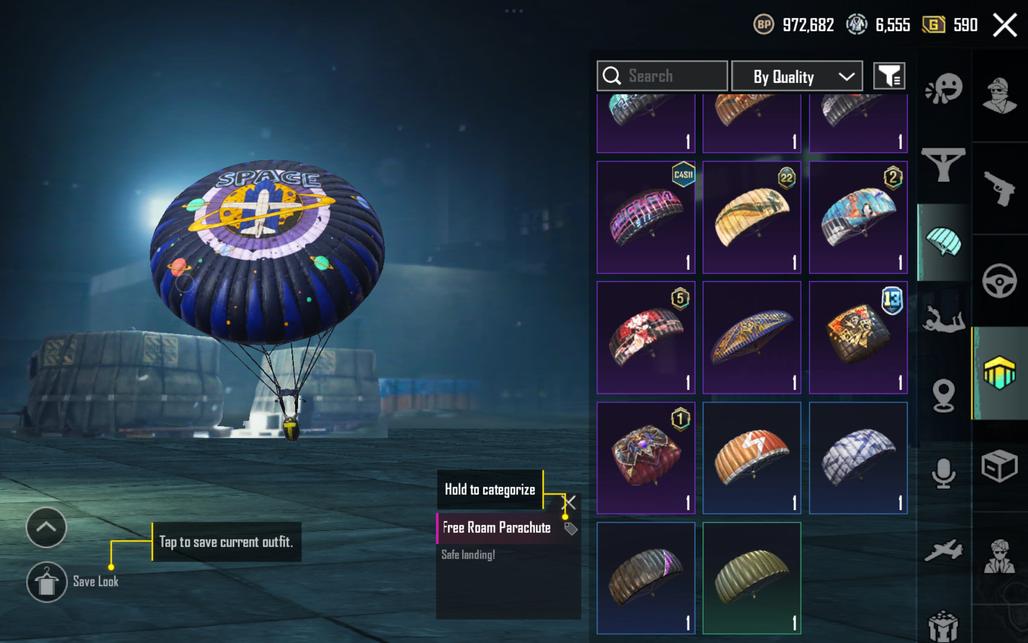Screen dimensions: 1028x643
Task: Select the orange lightning parachute thumbnail
Action: (752, 458)
